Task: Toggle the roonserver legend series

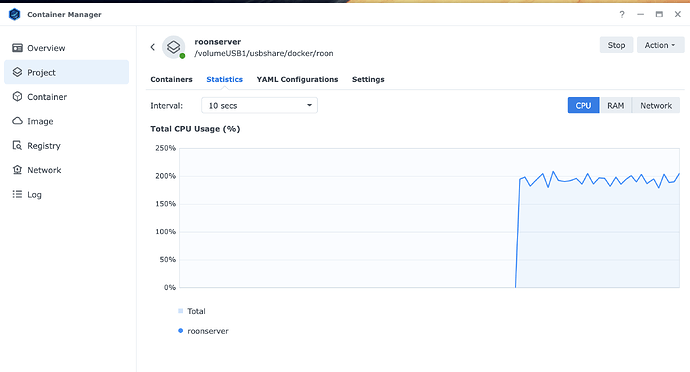Action: (x=203, y=331)
